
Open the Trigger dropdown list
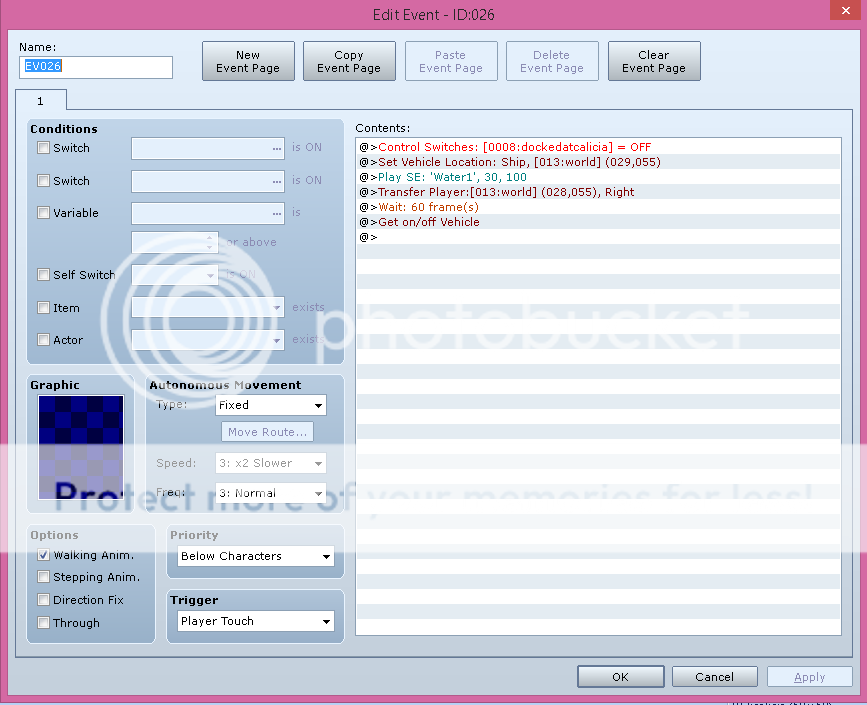pos(256,621)
